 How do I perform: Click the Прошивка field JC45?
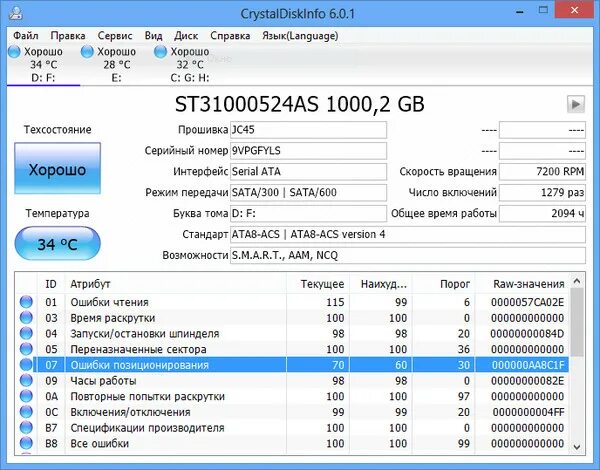click(308, 130)
